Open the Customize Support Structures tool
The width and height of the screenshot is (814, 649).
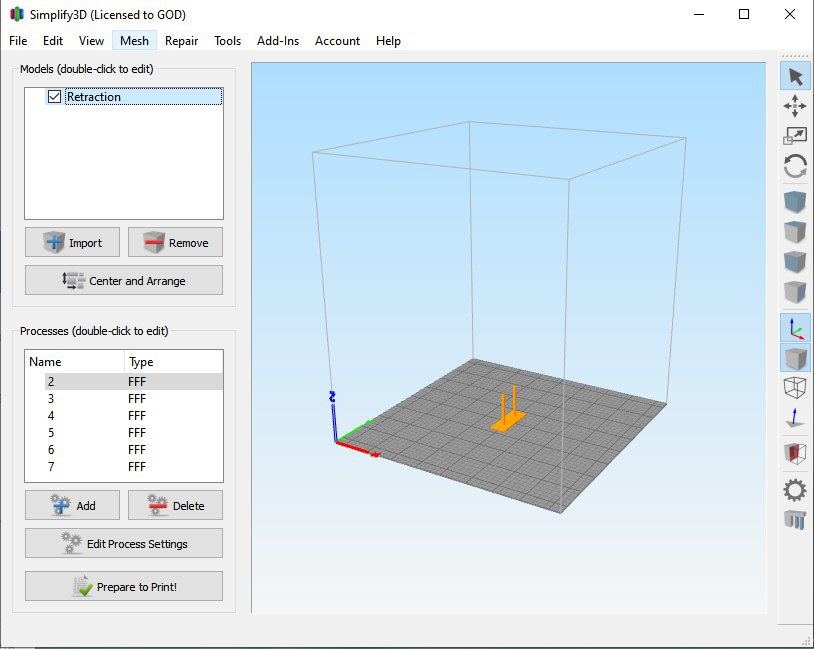pos(795,519)
